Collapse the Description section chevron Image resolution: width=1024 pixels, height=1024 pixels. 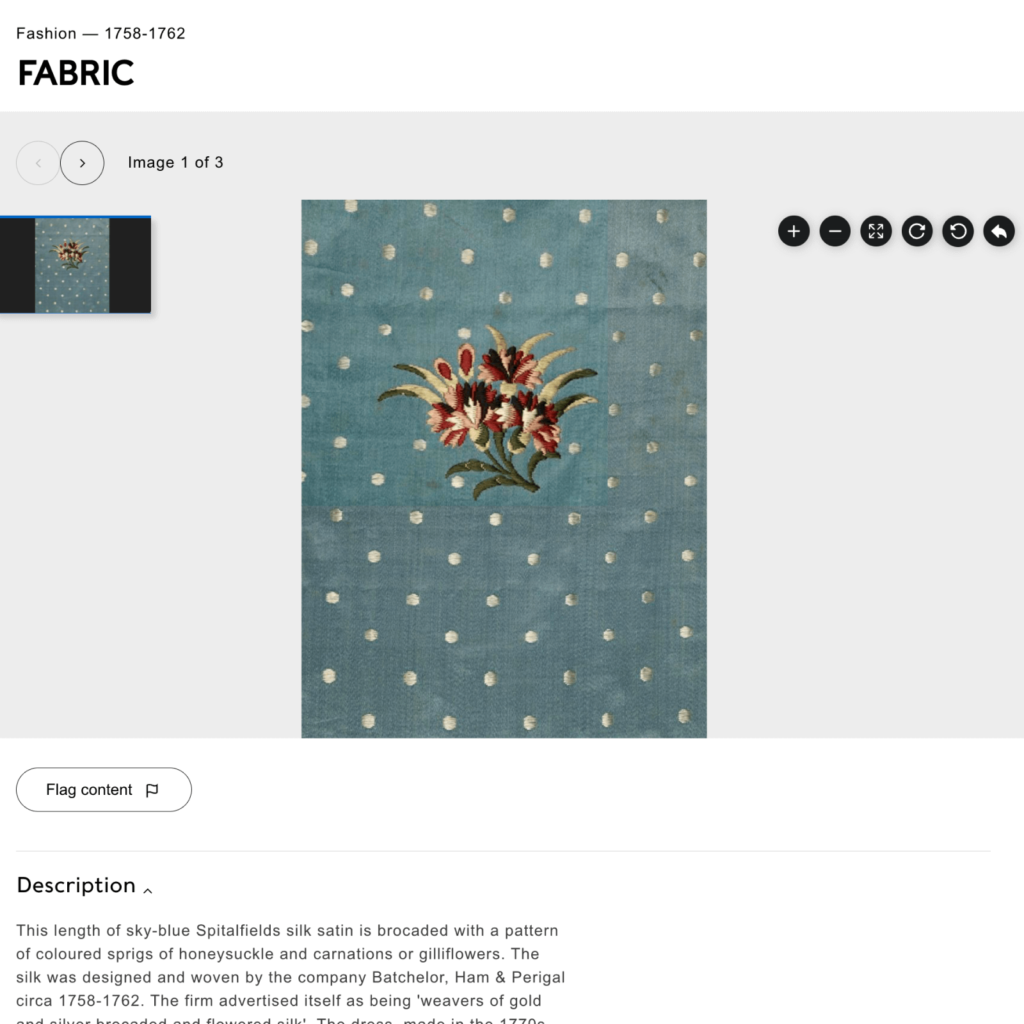[148, 889]
